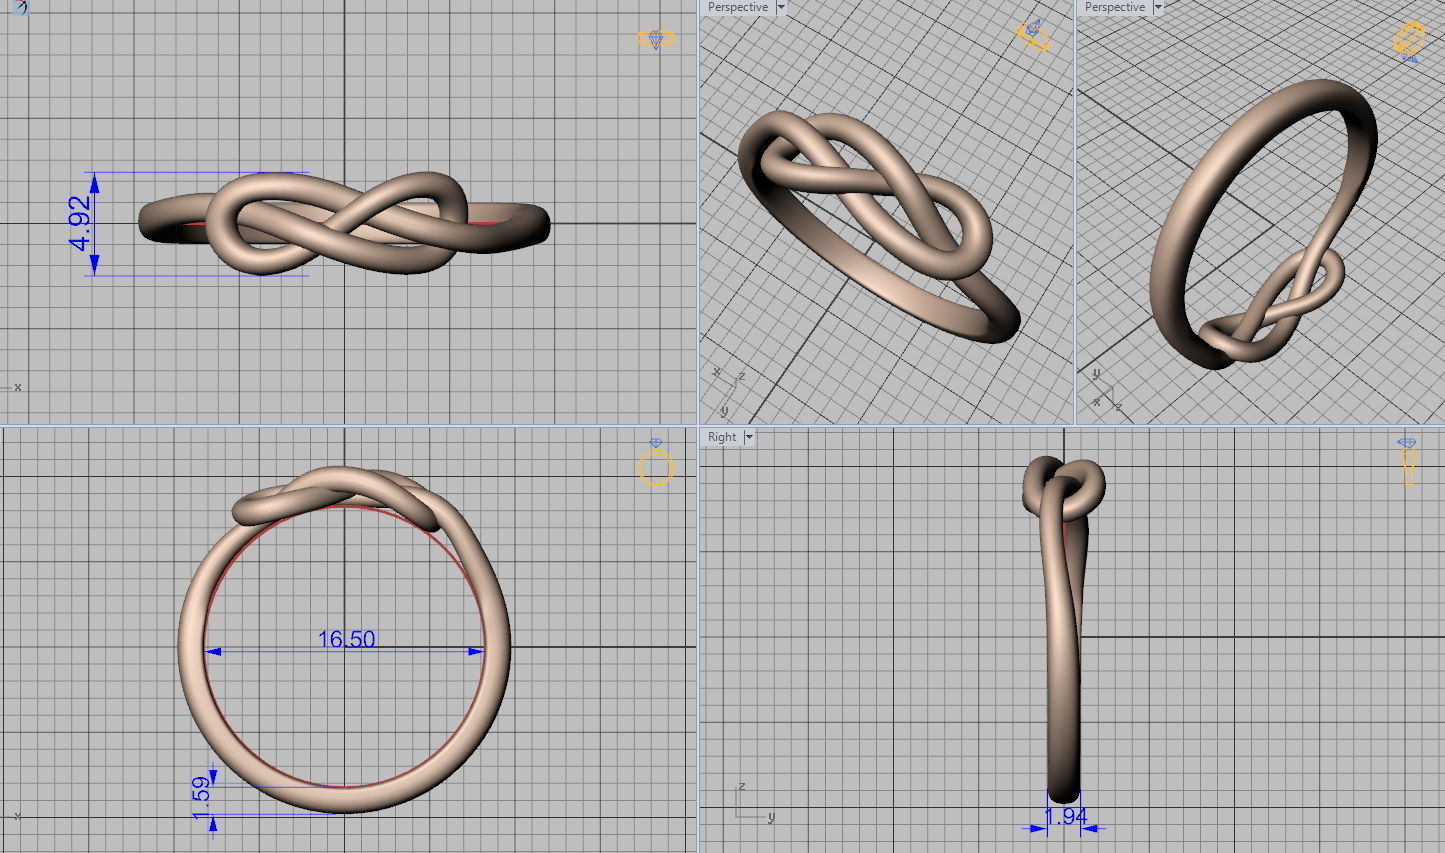This screenshot has height=853, width=1445.
Task: Open the dropdown arrow next to the Right label
Action: 749,437
